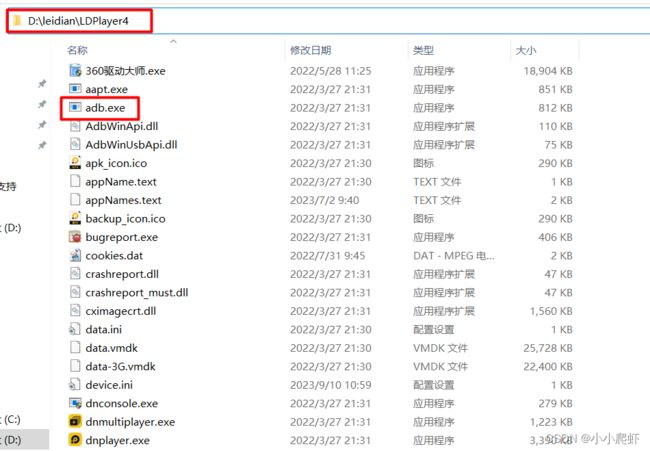Image resolution: width=650 pixels, height=451 pixels.
Task: Select file name cookies.dat
Action: coord(114,256)
